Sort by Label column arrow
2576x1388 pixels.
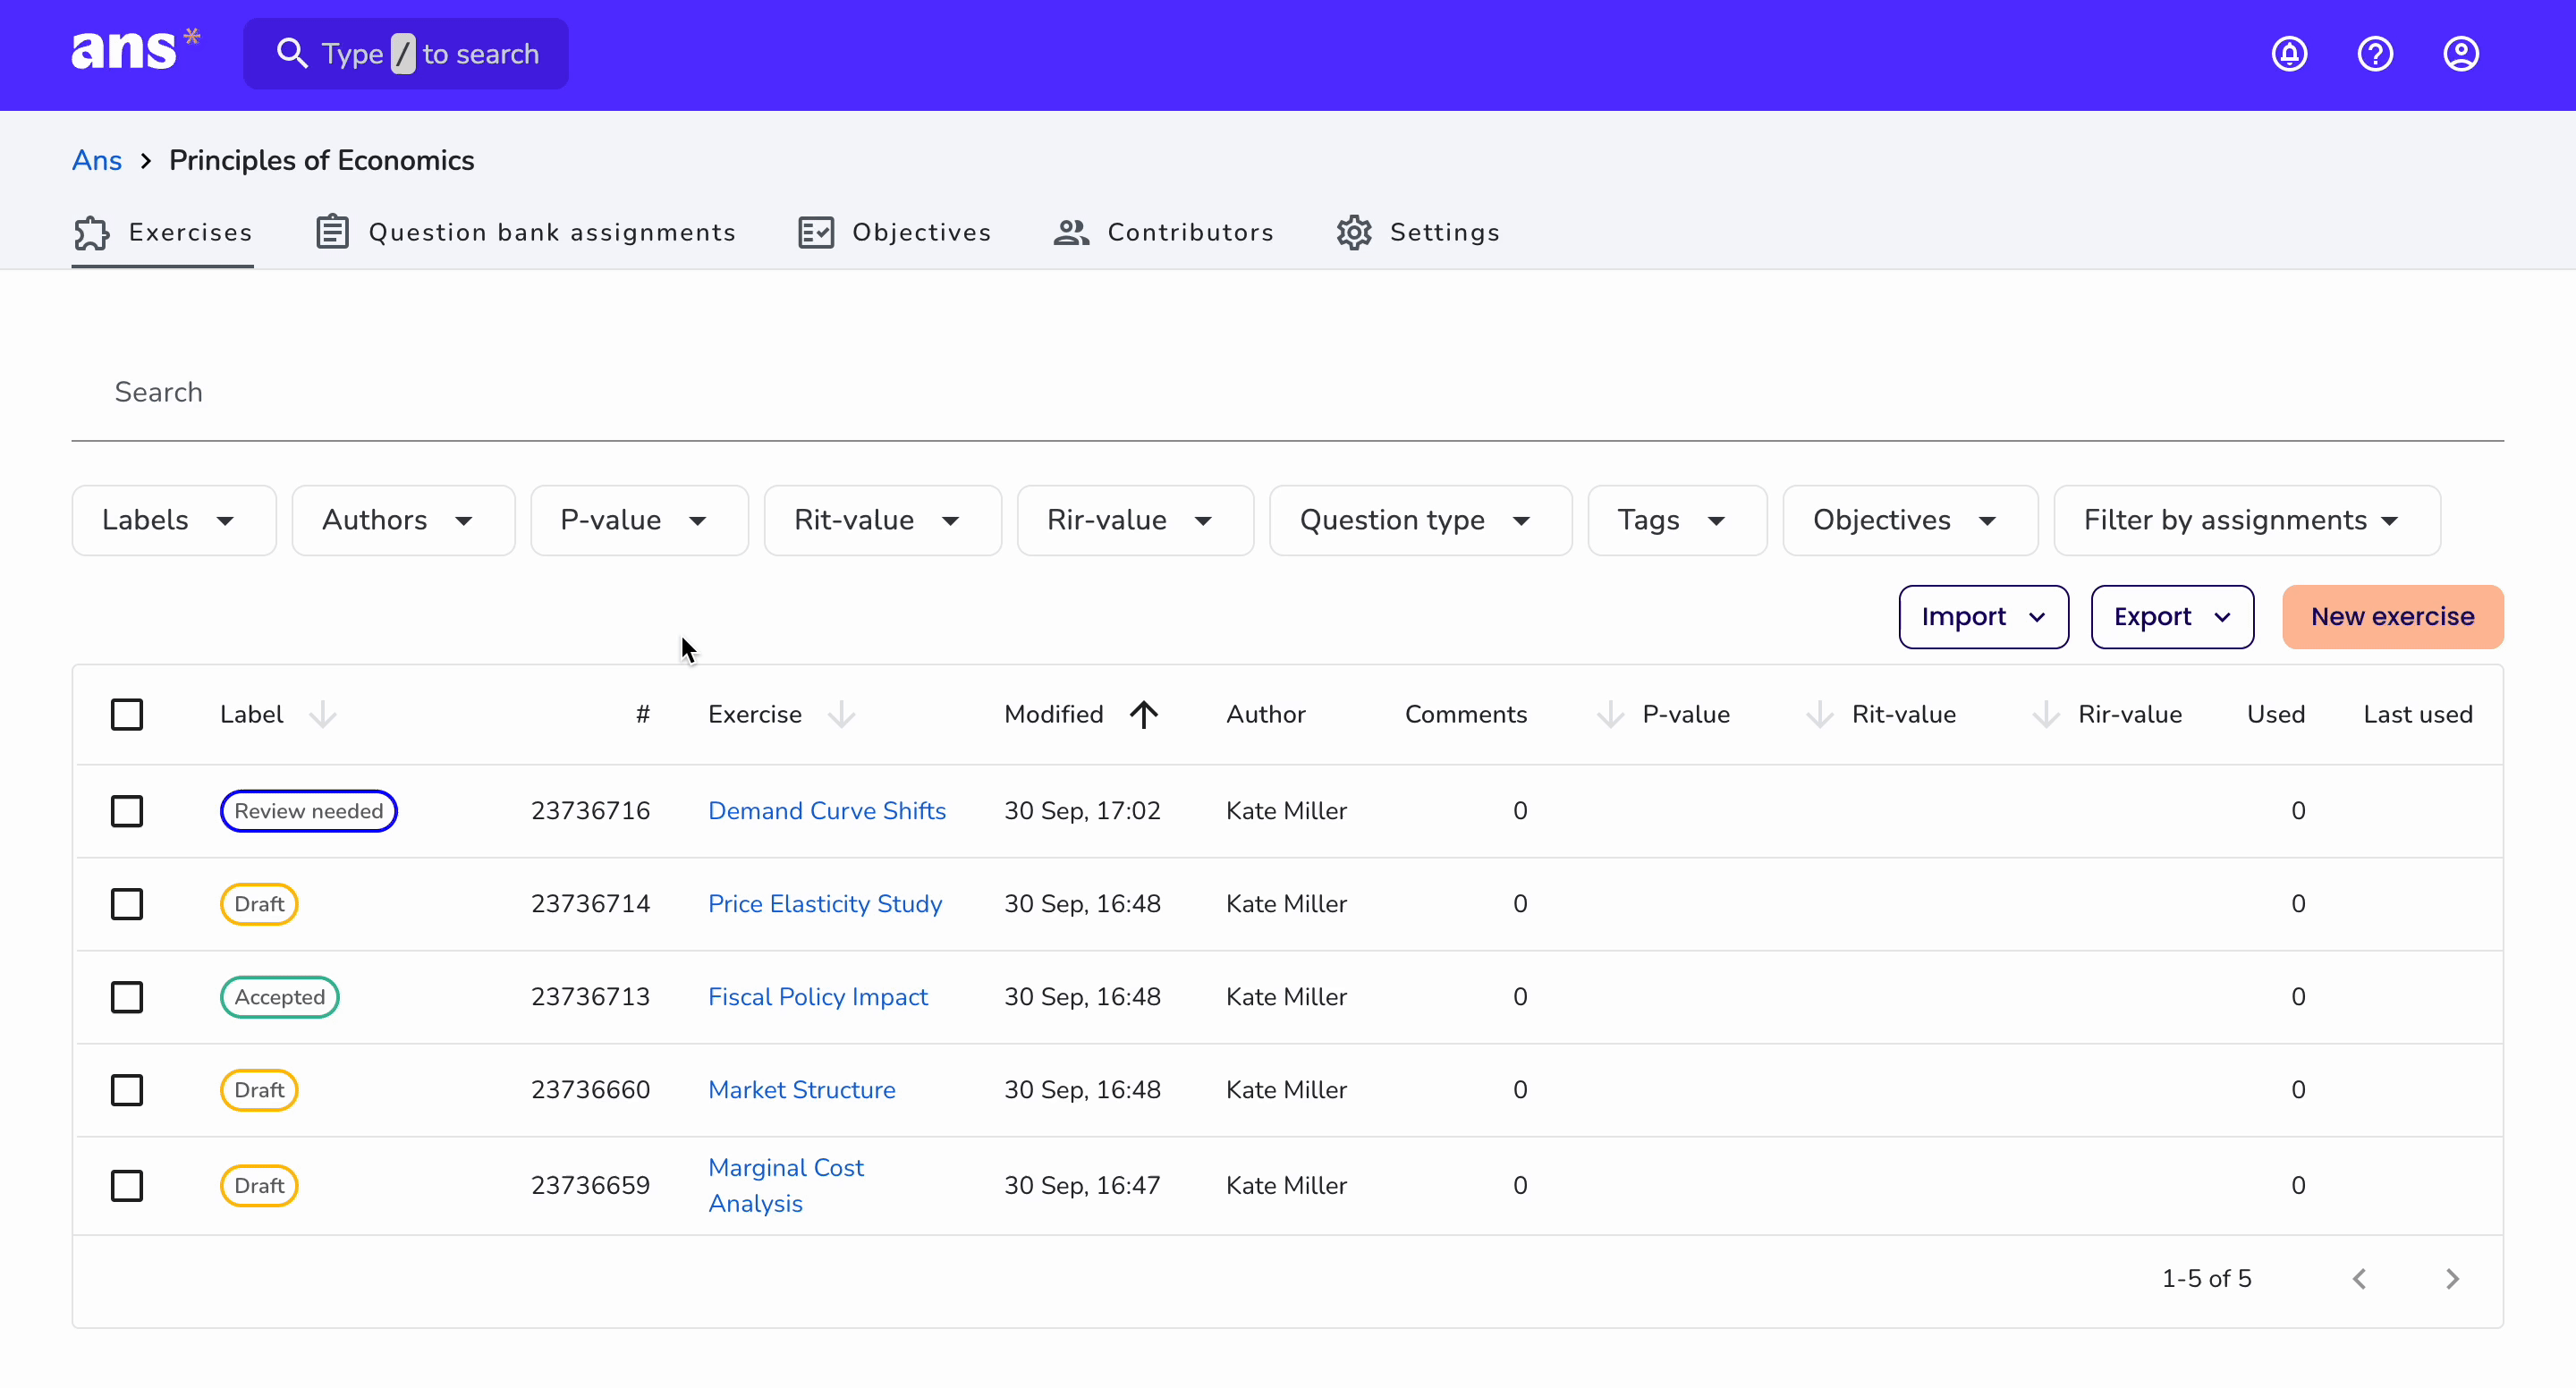[322, 714]
